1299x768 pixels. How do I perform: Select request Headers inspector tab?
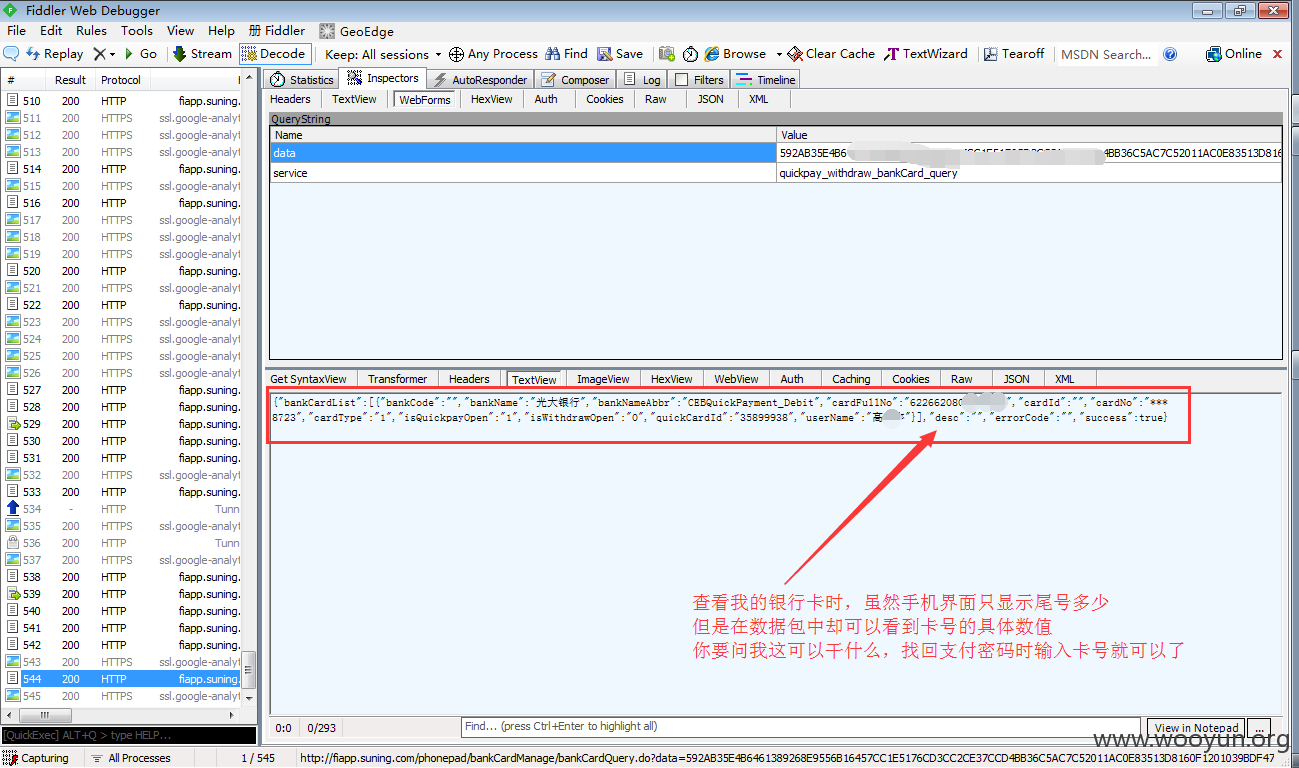coord(290,99)
